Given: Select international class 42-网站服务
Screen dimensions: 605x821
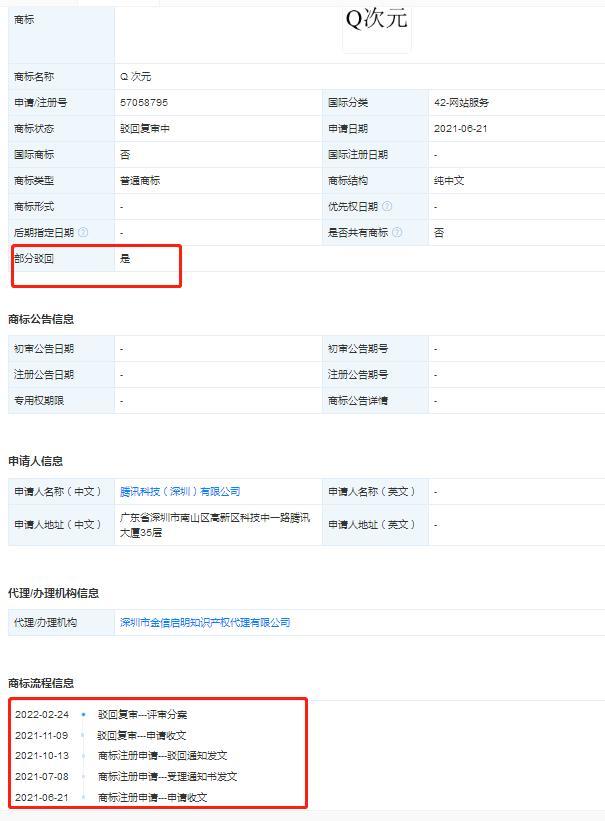Looking at the screenshot, I should coord(461,103).
